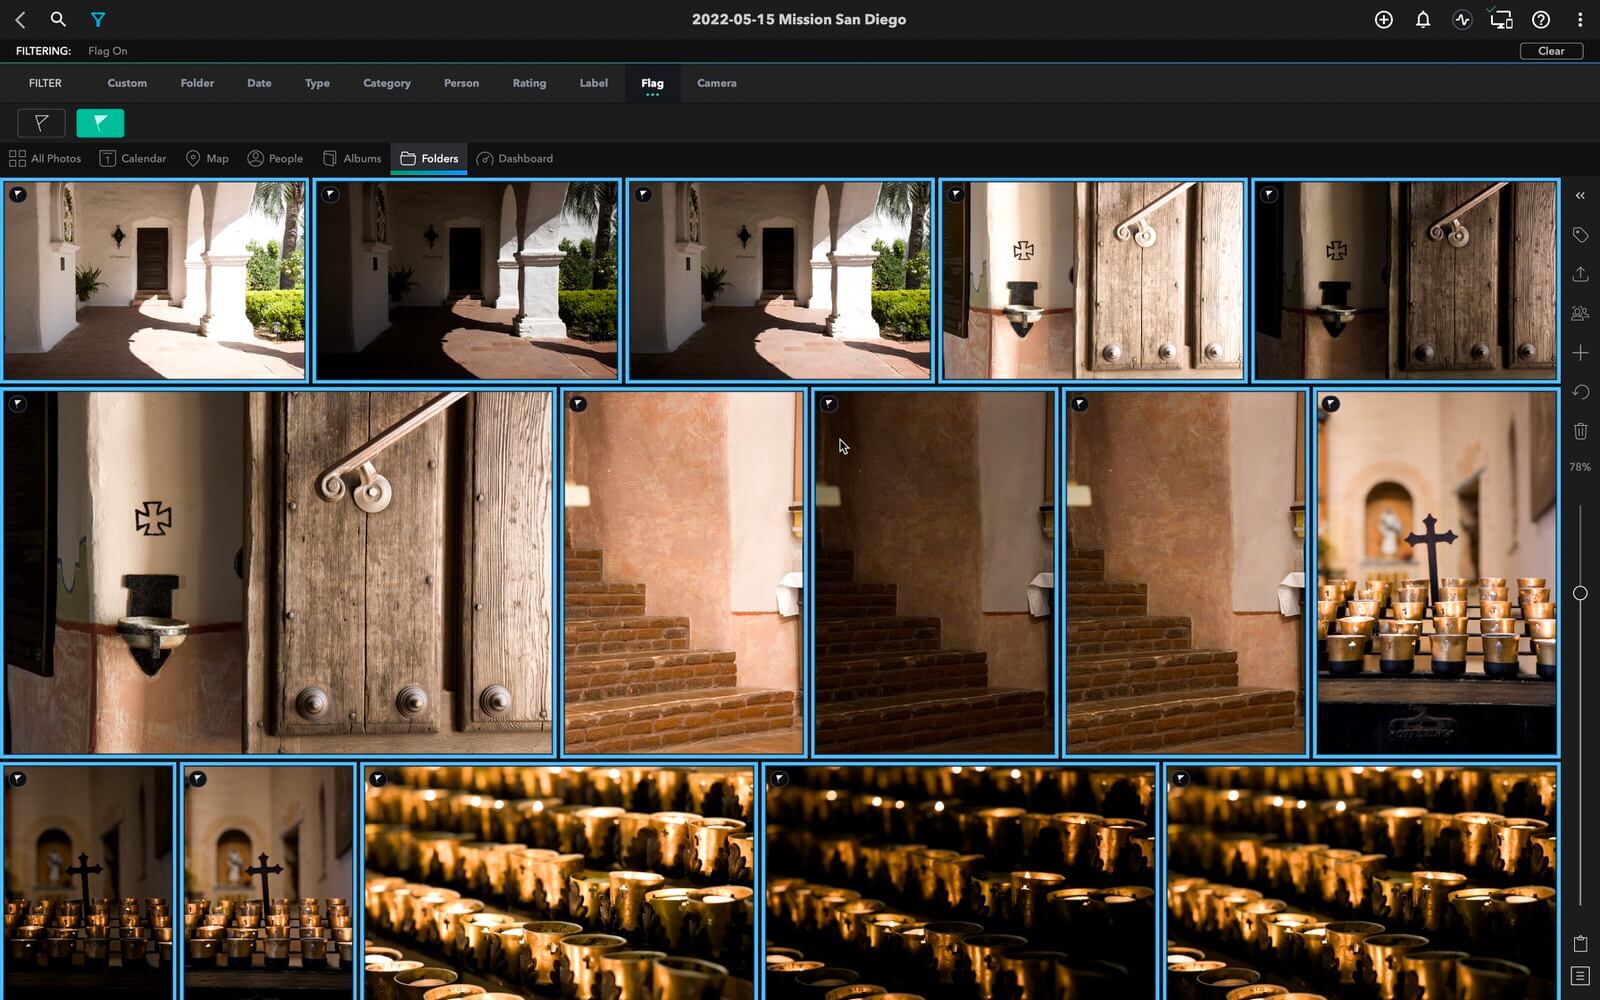Click the trash delete icon
This screenshot has width=1600, height=1000.
tap(1580, 431)
